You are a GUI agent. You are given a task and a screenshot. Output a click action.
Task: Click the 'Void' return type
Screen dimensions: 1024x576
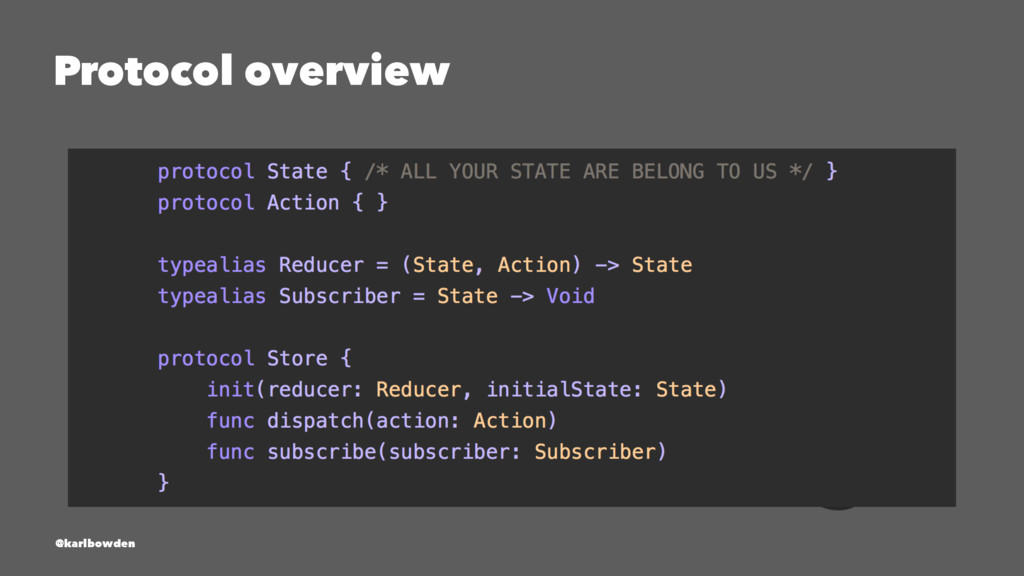[571, 296]
